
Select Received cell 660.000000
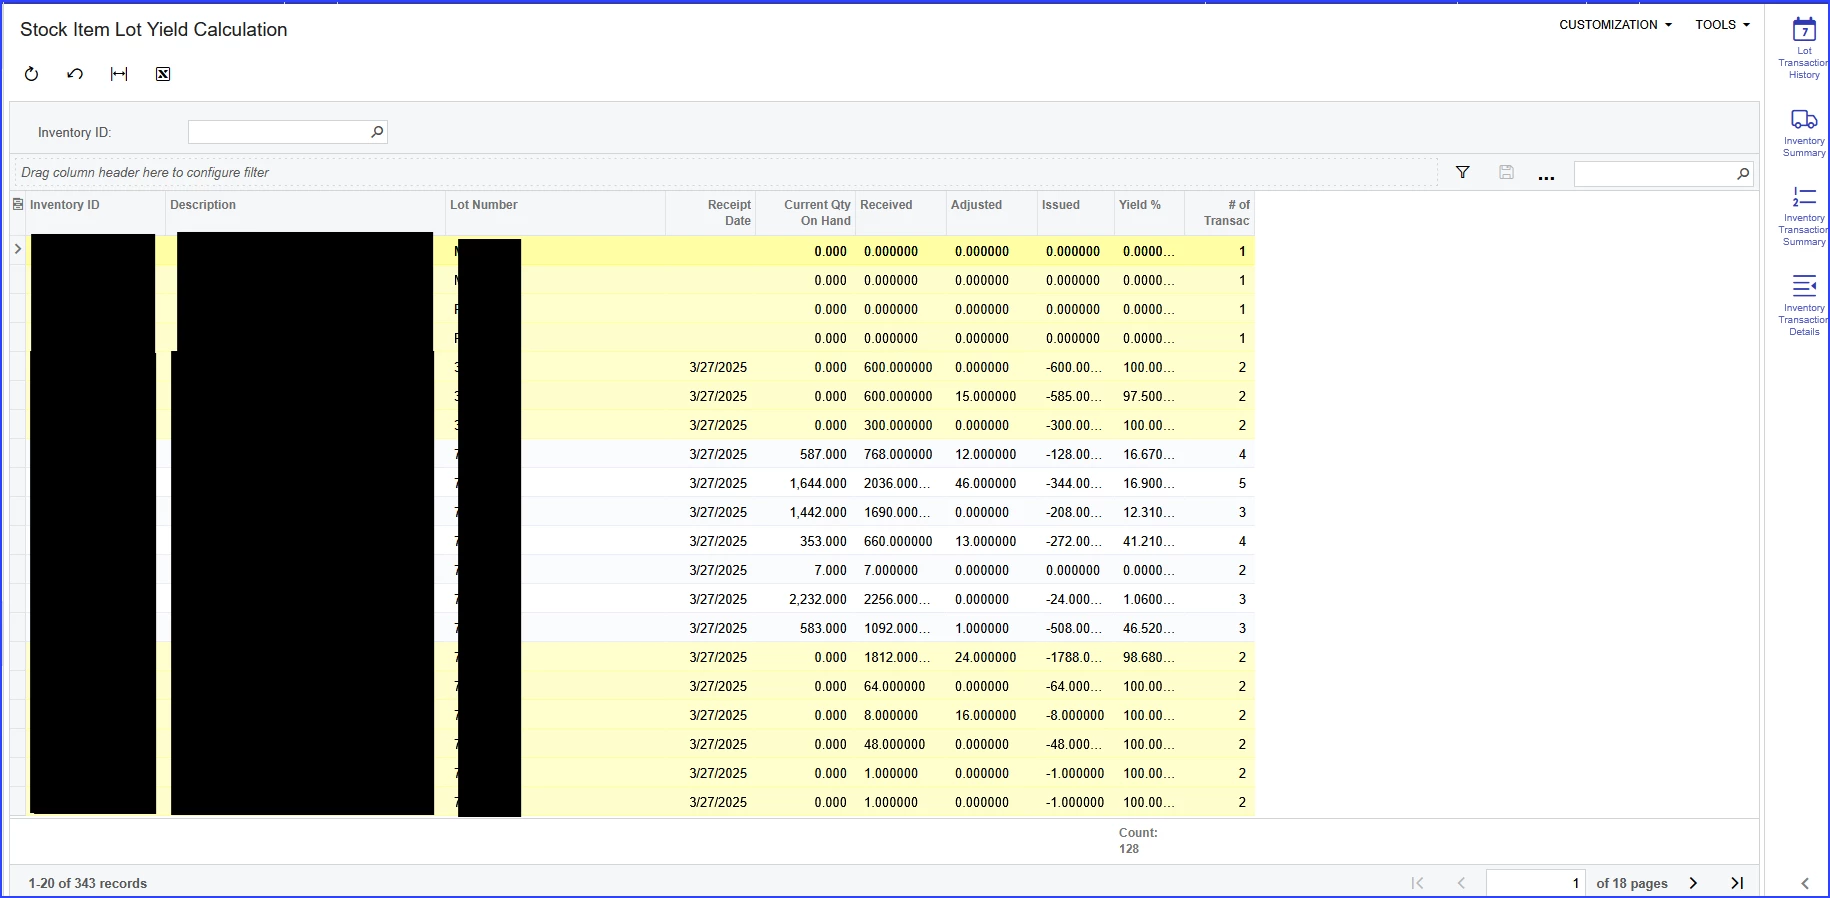click(x=901, y=541)
